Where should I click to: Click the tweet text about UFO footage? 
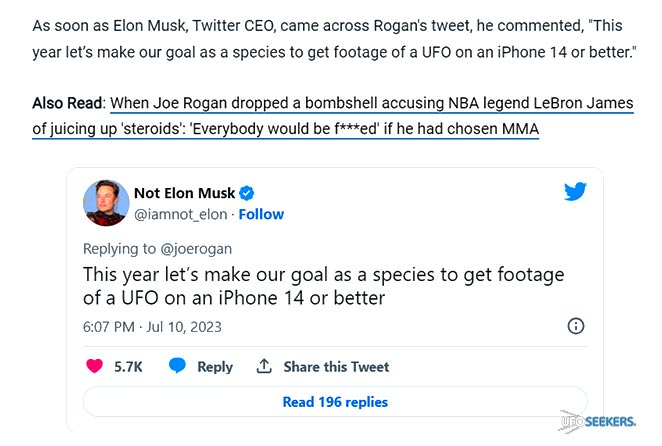tap(323, 286)
